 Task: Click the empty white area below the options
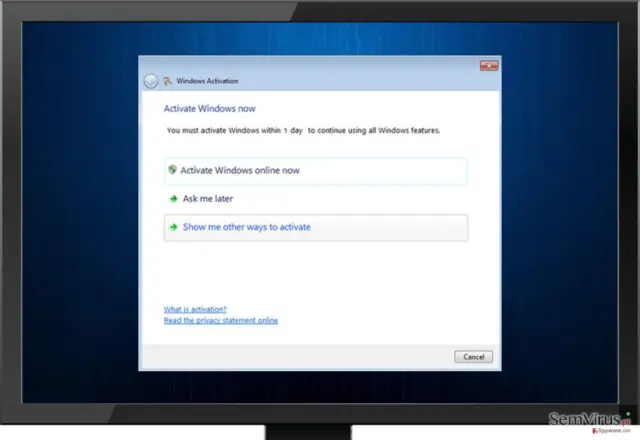click(x=316, y=271)
